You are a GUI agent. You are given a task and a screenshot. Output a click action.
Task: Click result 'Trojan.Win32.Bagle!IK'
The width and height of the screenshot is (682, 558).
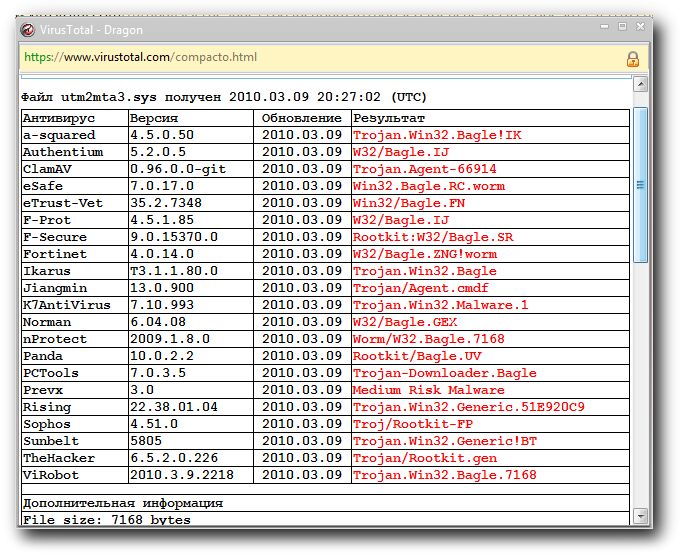pos(437,135)
